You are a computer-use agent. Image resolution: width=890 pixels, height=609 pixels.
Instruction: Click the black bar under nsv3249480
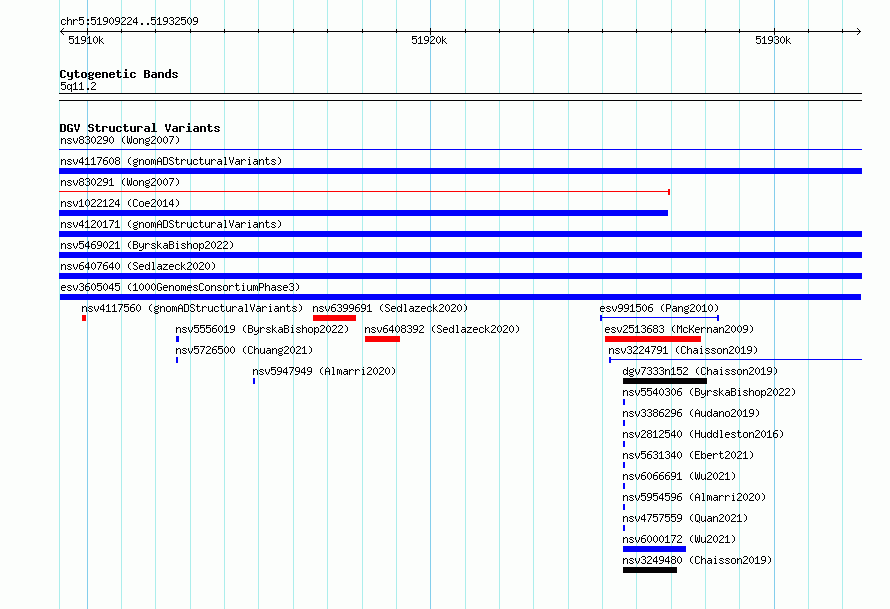pos(650,570)
